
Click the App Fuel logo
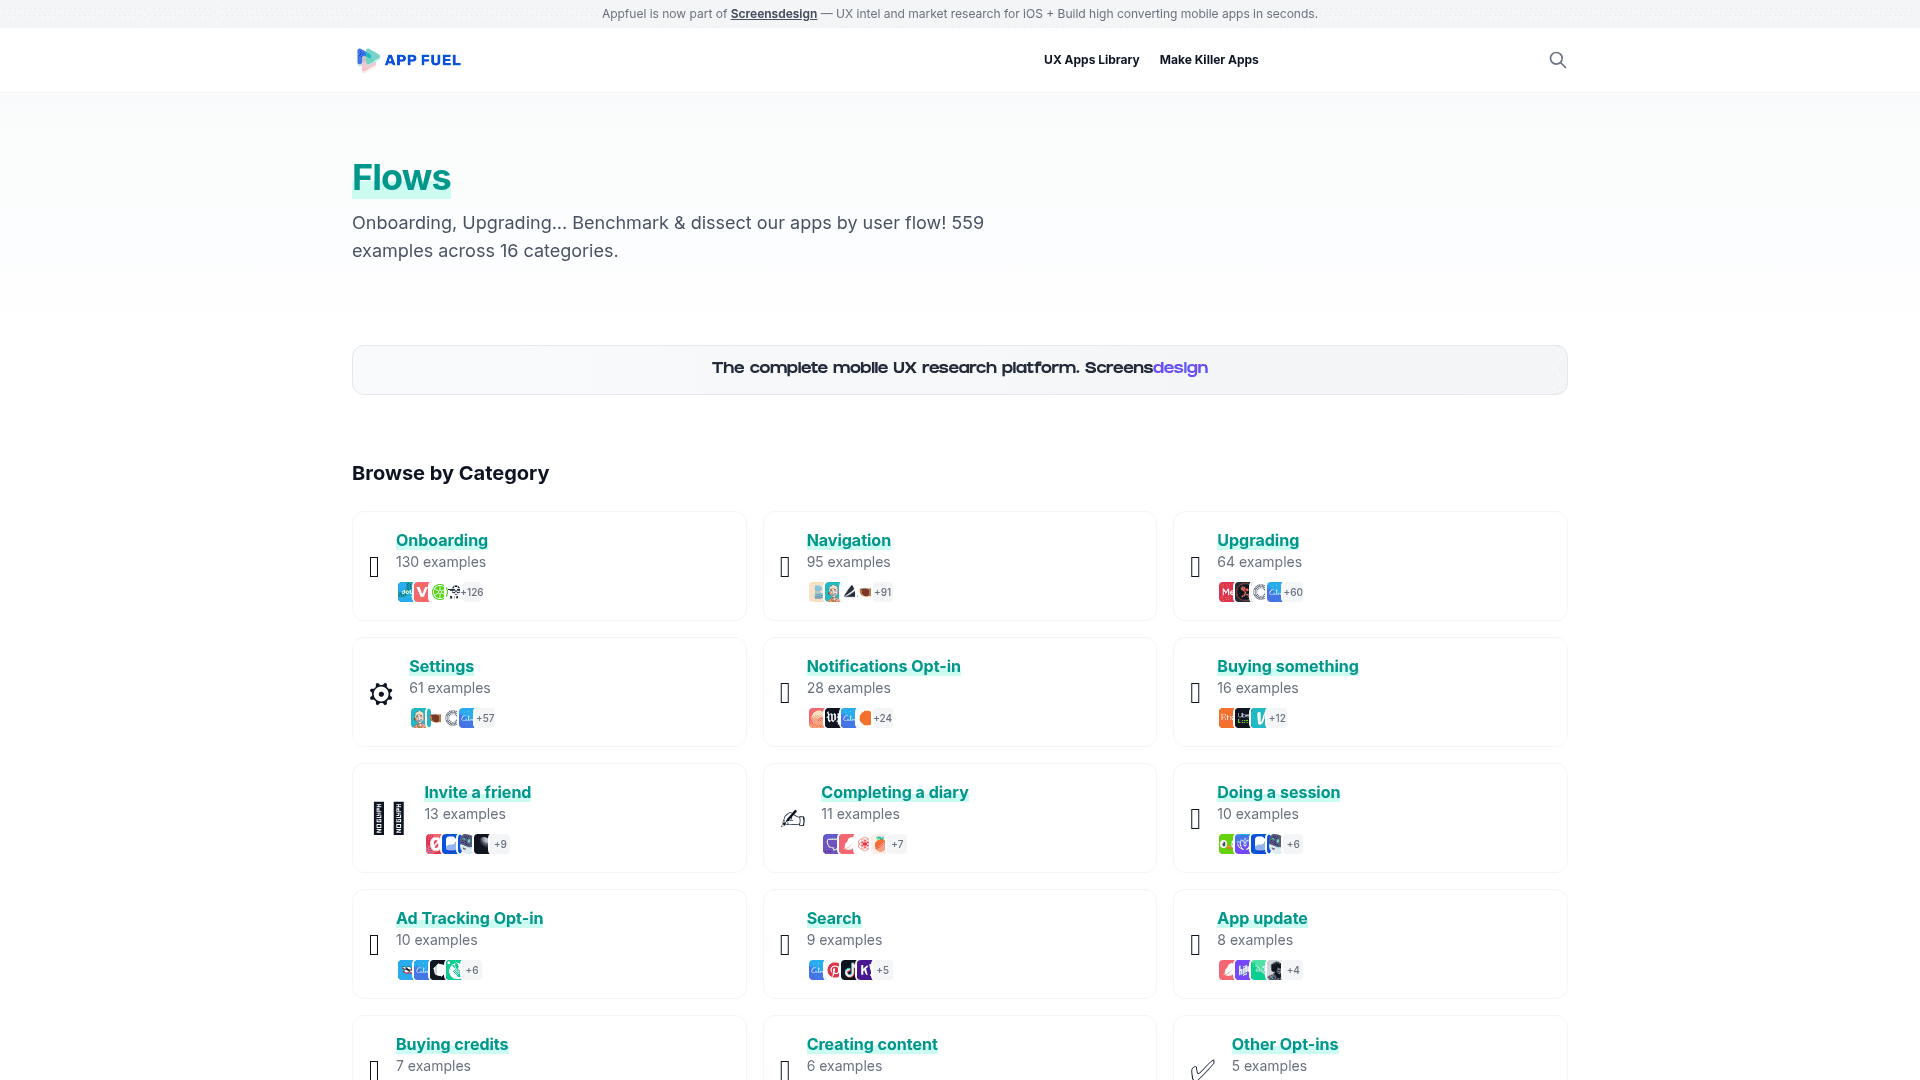(x=409, y=60)
